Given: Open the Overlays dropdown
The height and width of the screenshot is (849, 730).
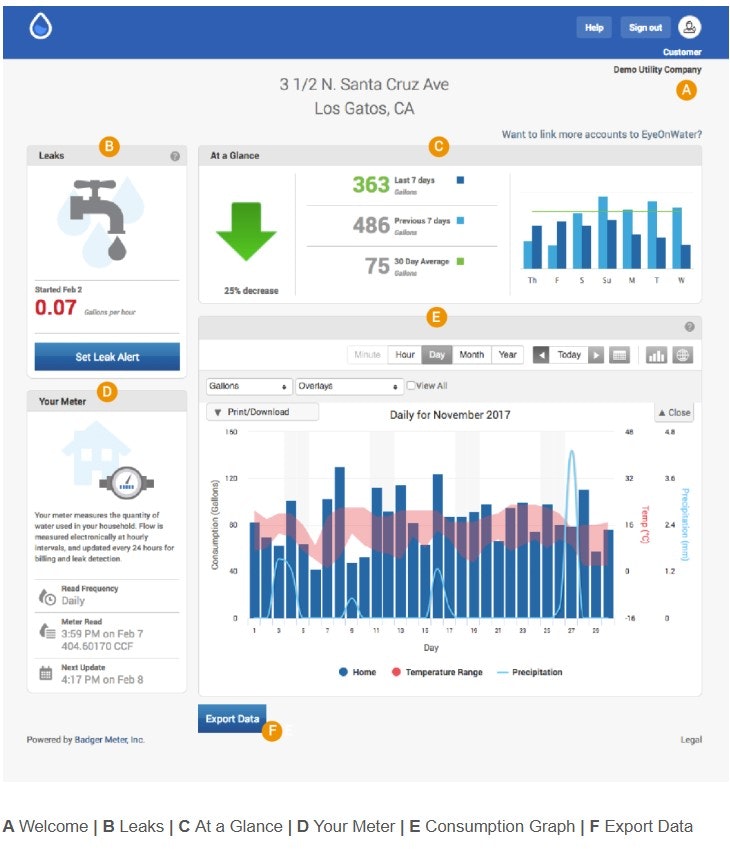Looking at the screenshot, I should tap(347, 385).
